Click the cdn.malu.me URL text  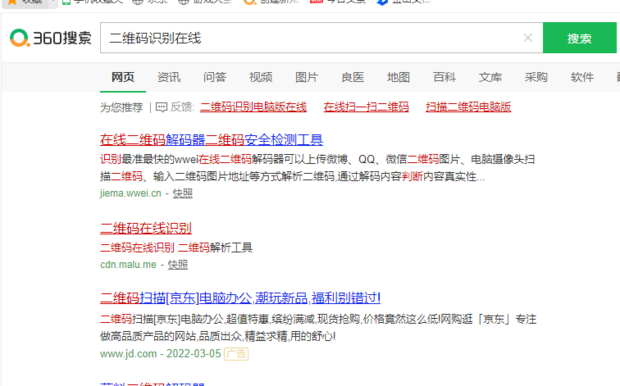[x=128, y=265]
